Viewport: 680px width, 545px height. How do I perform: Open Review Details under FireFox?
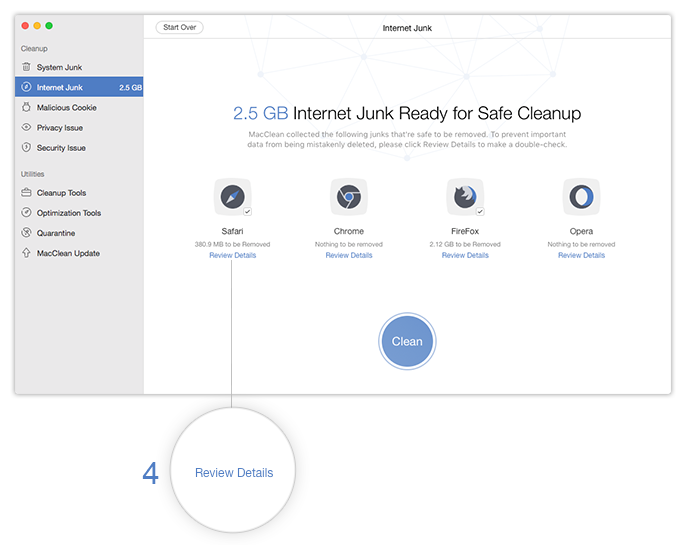click(465, 255)
